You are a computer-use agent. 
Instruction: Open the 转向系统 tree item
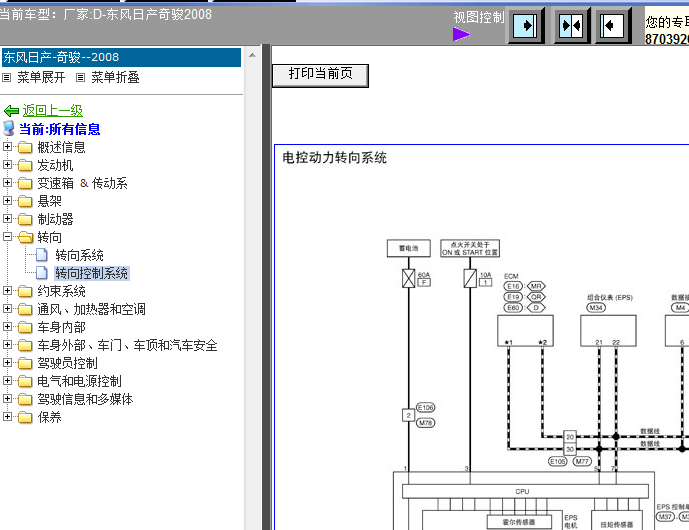pos(79,255)
